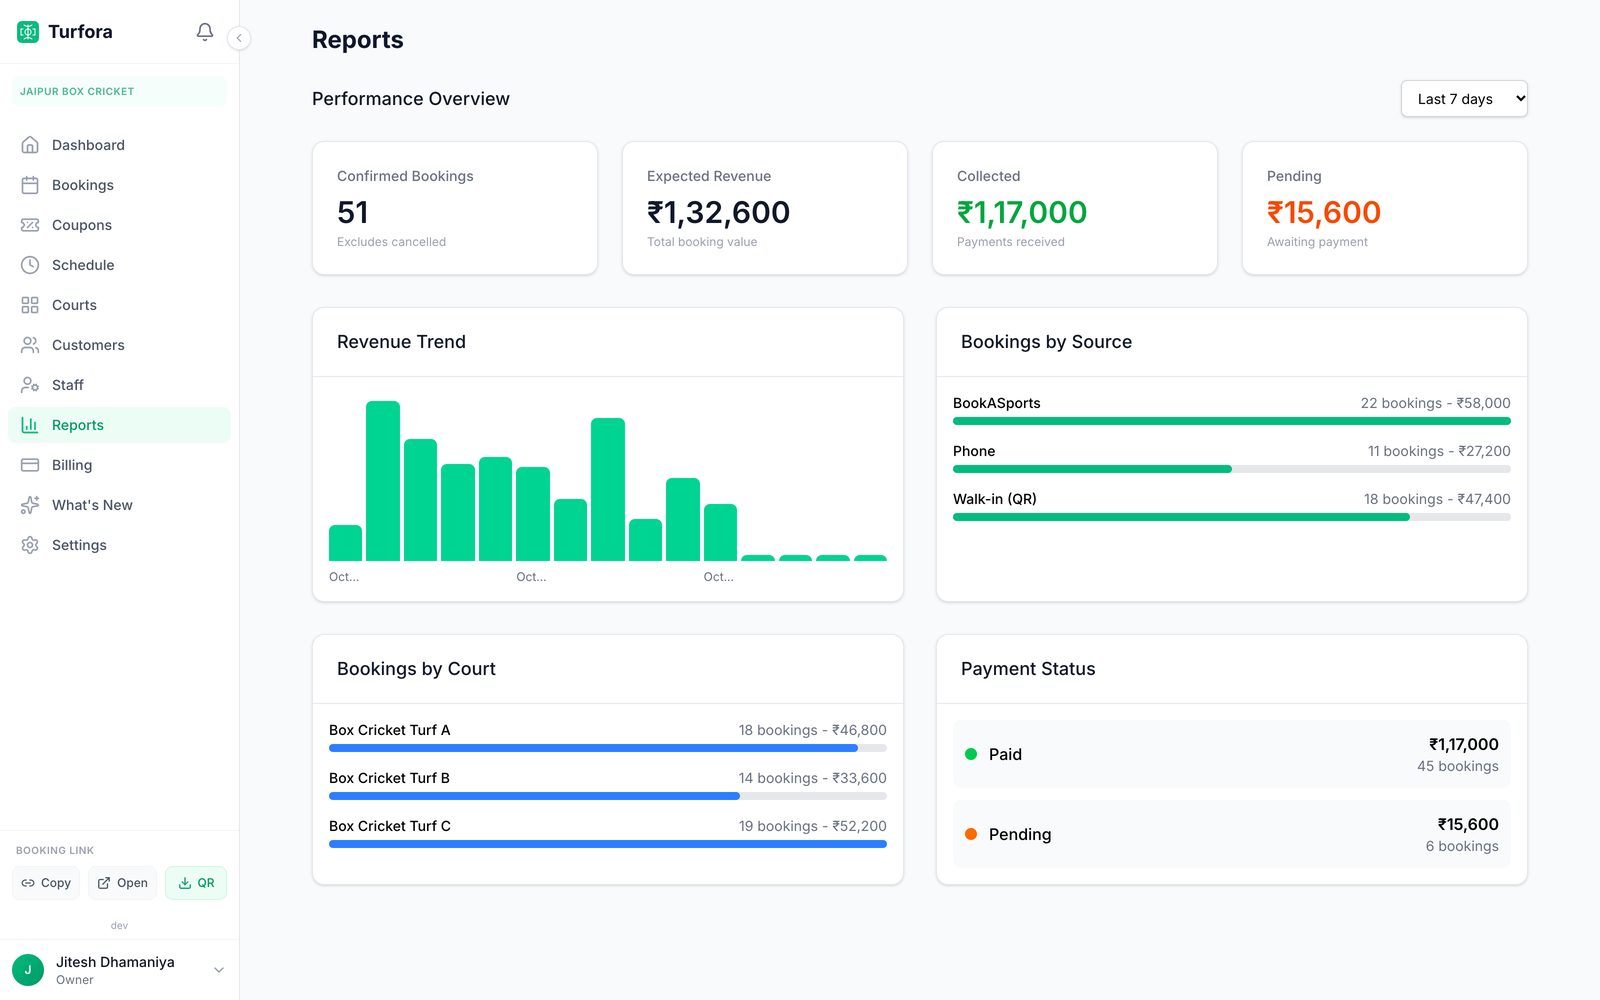Open the booking link

(122, 883)
